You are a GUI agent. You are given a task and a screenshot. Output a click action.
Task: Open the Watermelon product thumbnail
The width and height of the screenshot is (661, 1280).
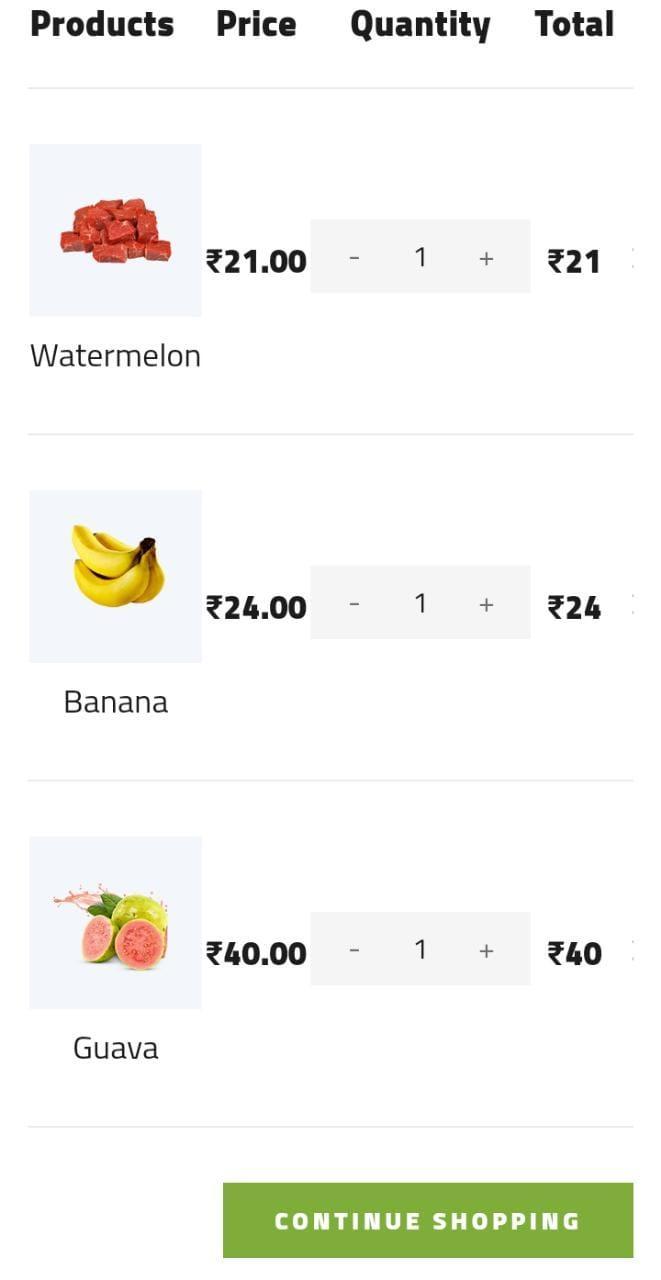115,230
